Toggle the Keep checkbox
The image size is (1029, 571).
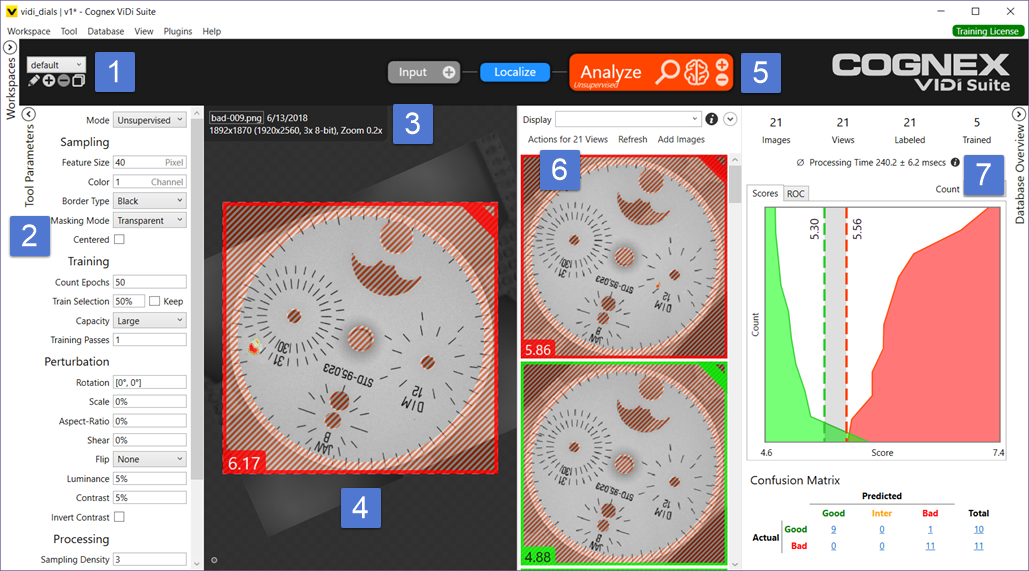154,301
